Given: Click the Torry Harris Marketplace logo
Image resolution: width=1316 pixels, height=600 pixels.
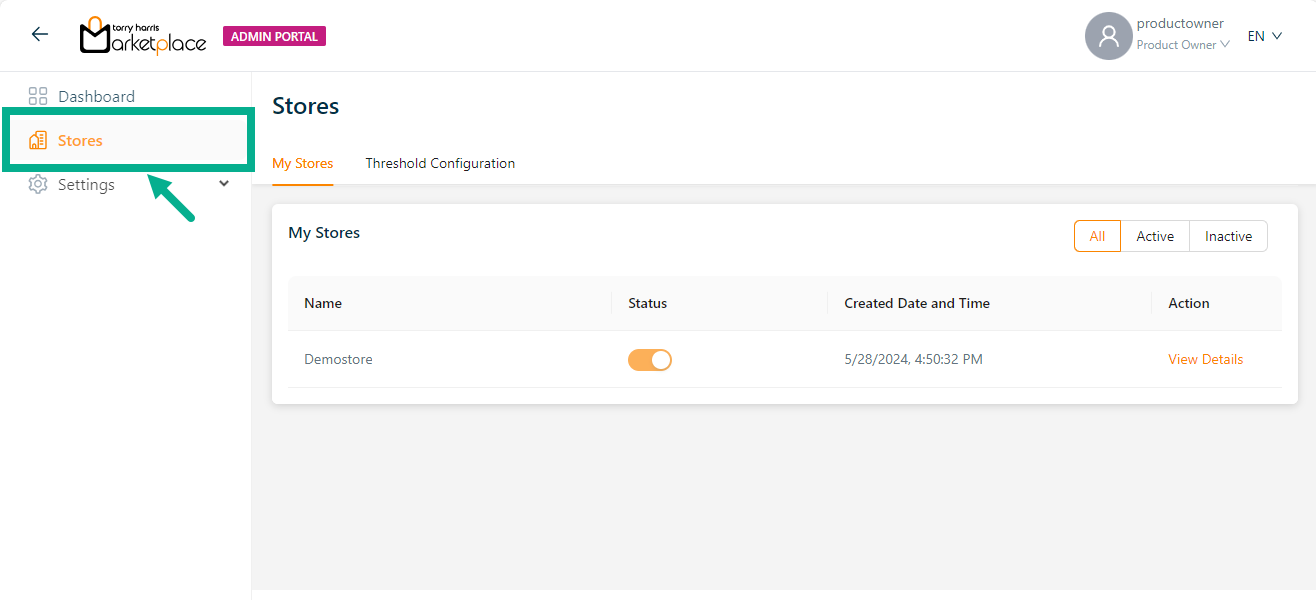Looking at the screenshot, I should (143, 36).
